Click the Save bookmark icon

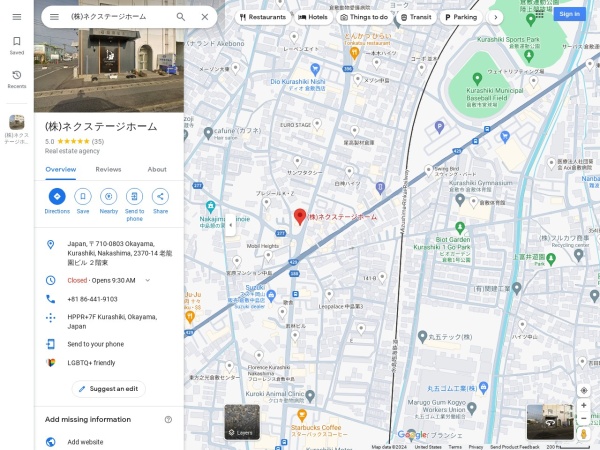[83, 196]
